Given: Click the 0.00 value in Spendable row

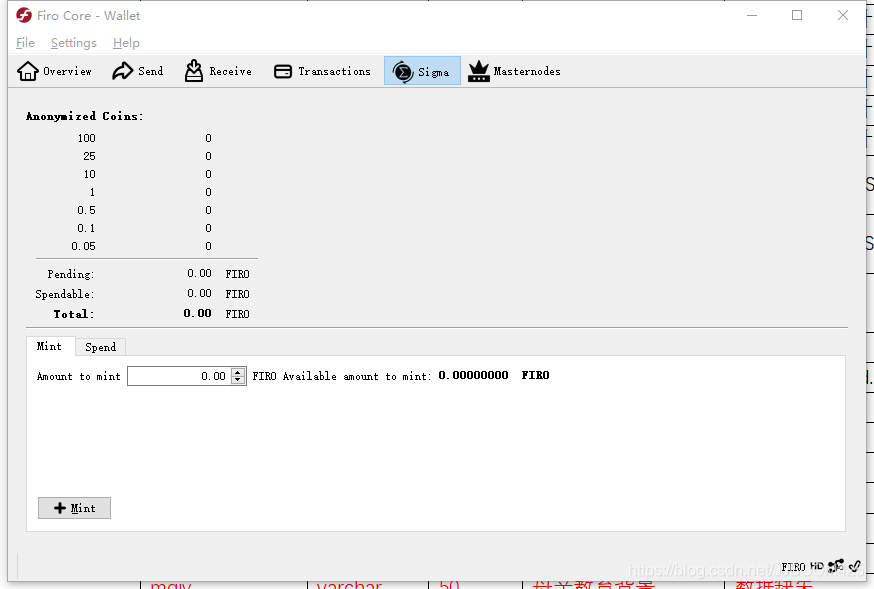Looking at the screenshot, I should tap(199, 293).
